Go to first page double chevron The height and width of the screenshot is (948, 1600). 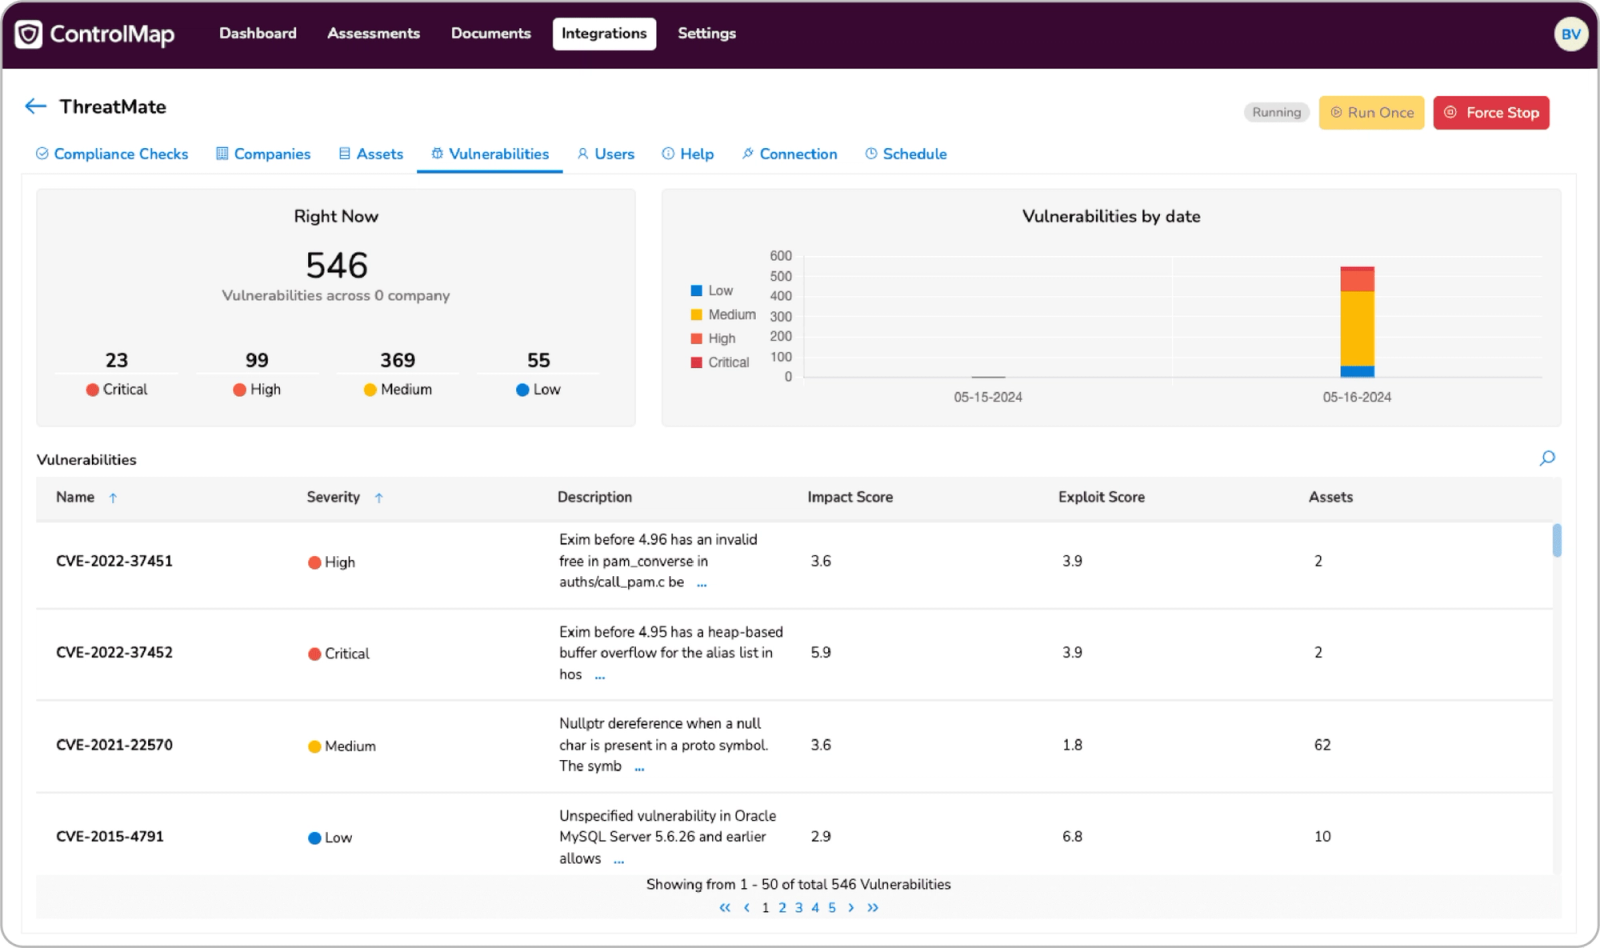725,908
